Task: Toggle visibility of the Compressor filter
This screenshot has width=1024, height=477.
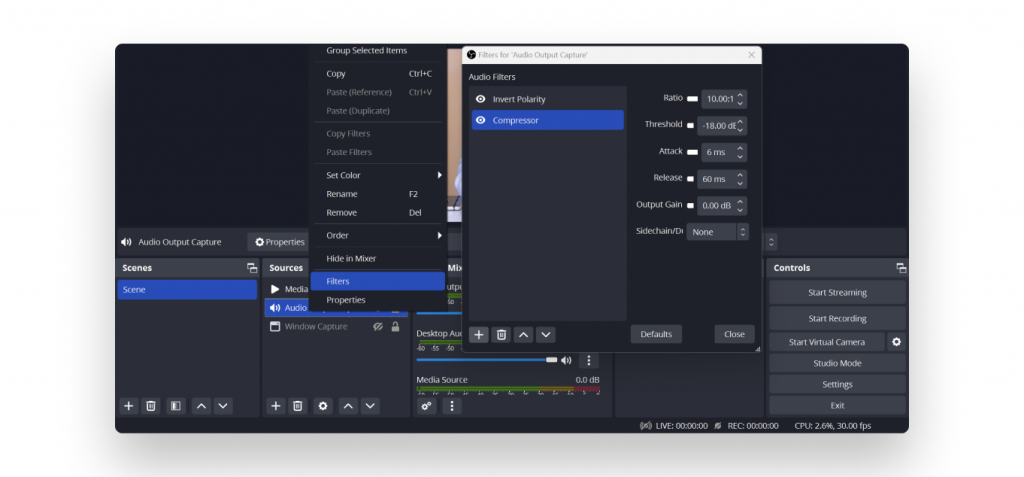Action: [481, 120]
